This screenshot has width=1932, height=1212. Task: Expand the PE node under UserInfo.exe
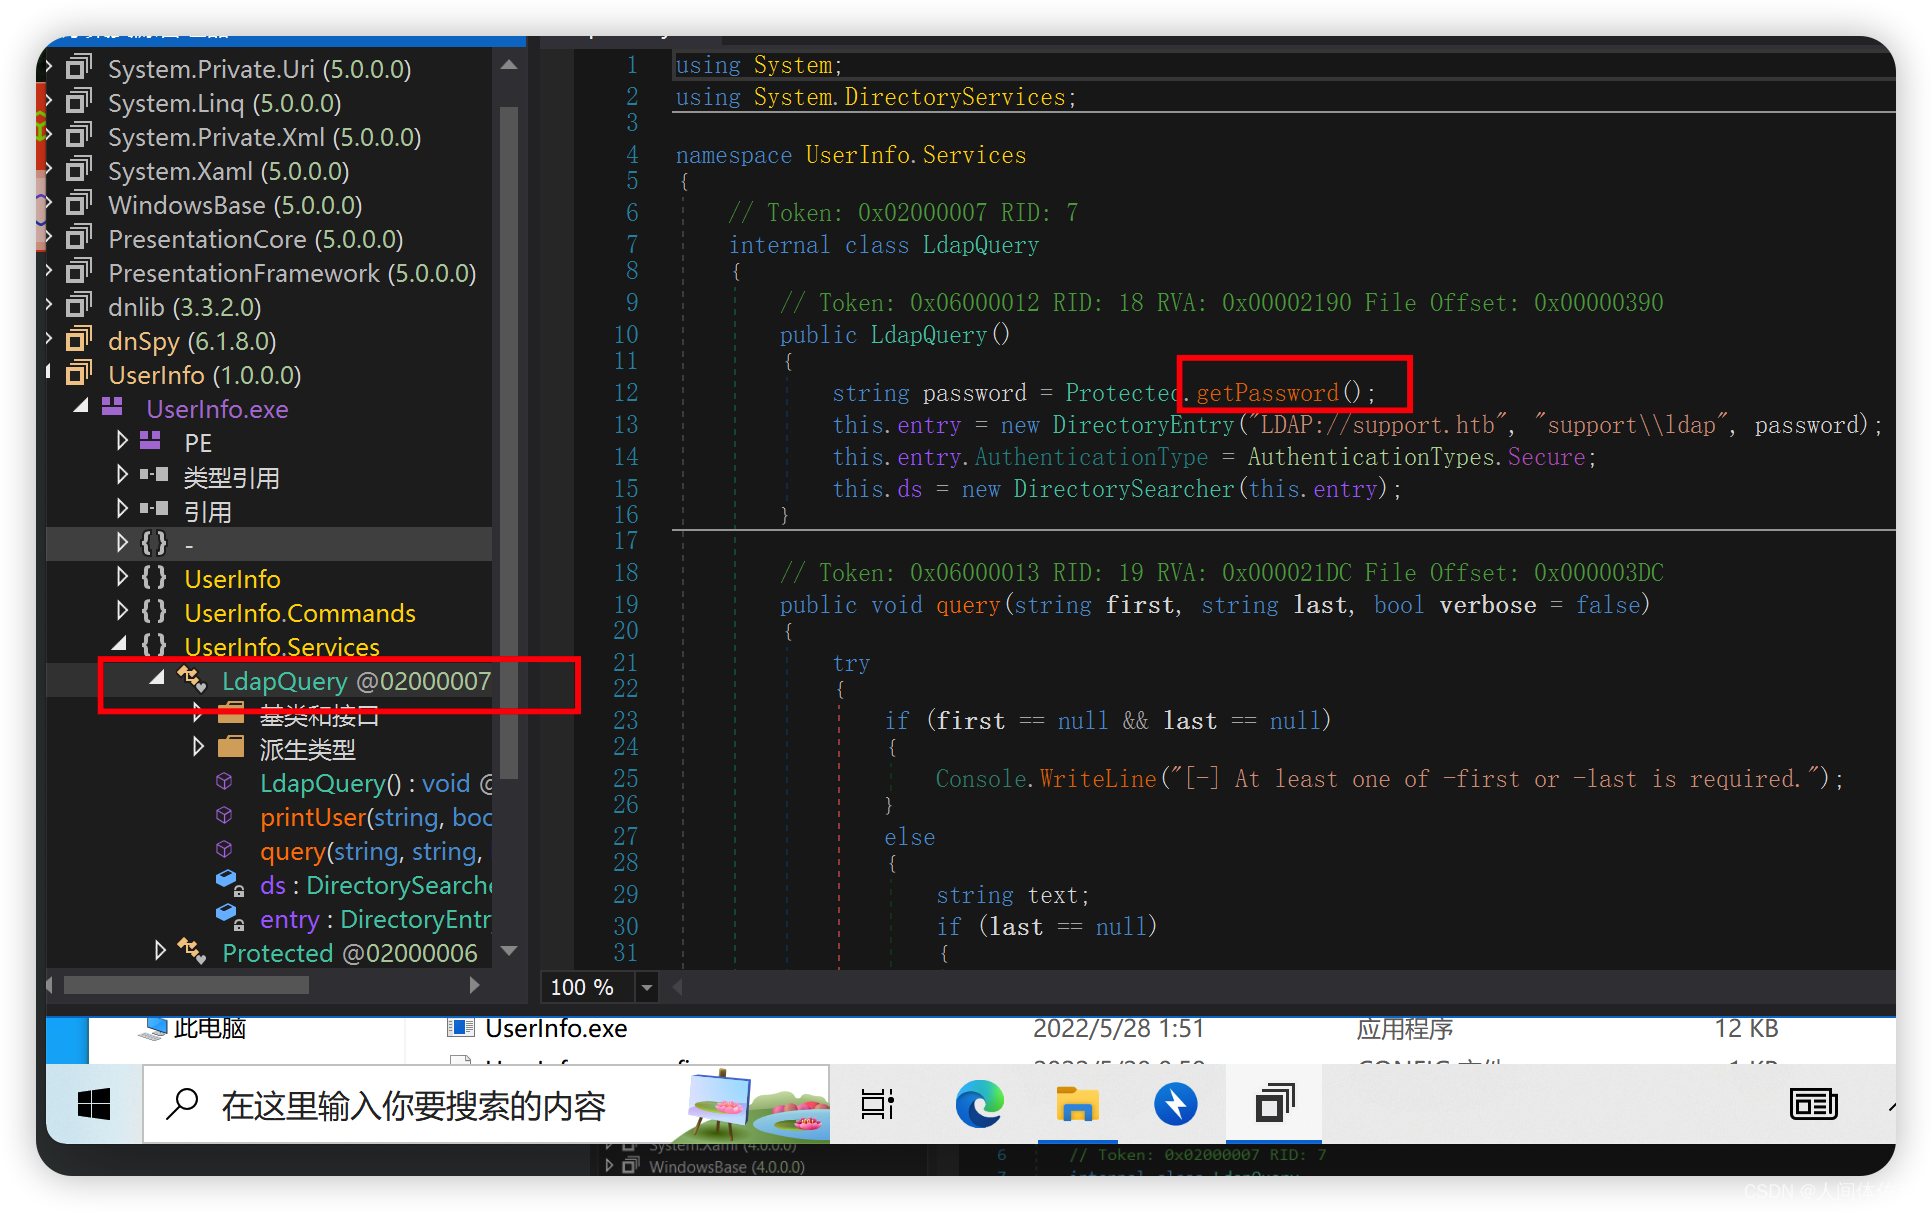122,441
